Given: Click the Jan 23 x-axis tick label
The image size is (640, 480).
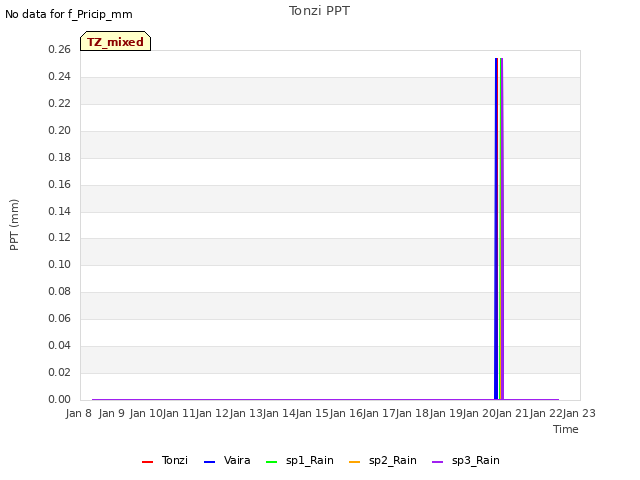Looking at the screenshot, I should [580, 413].
